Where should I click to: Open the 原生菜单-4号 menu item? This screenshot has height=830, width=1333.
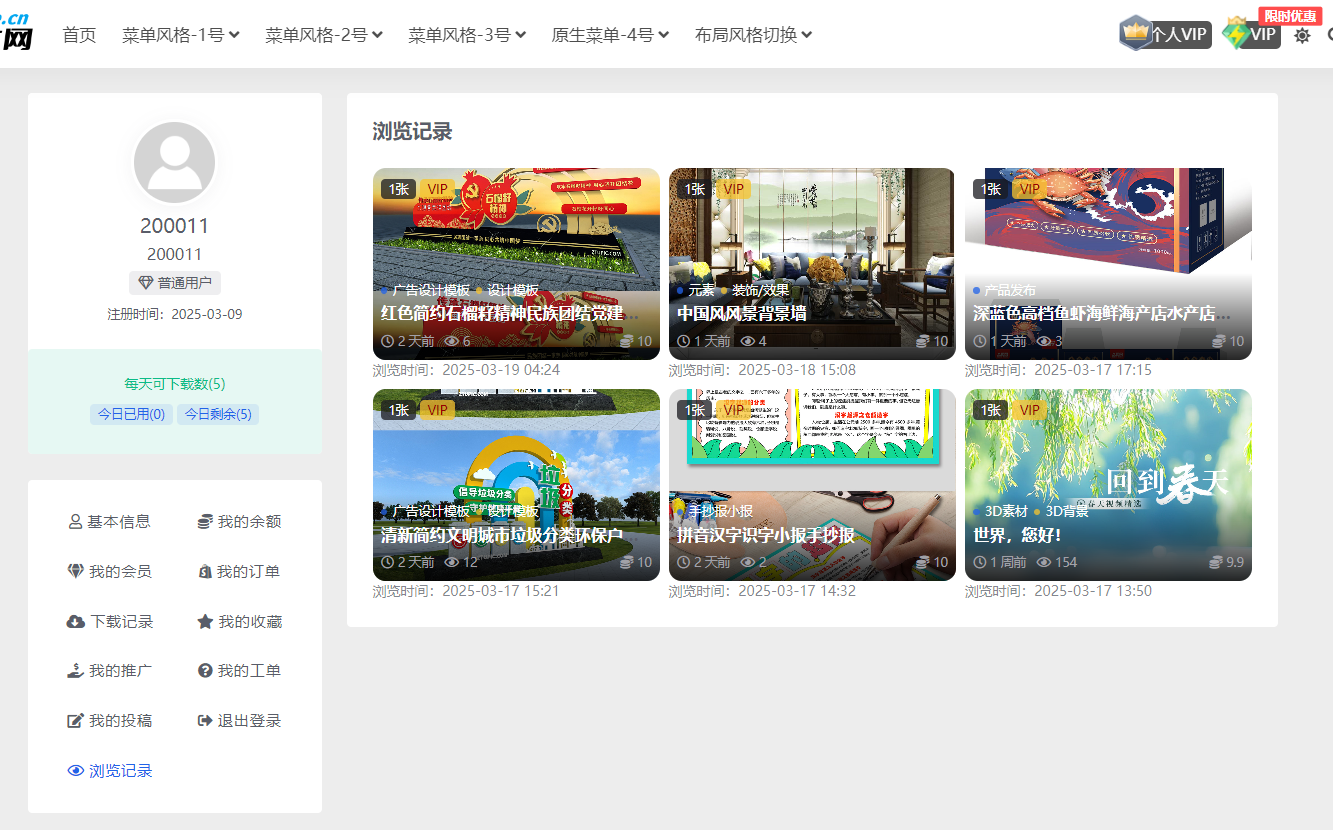[609, 35]
